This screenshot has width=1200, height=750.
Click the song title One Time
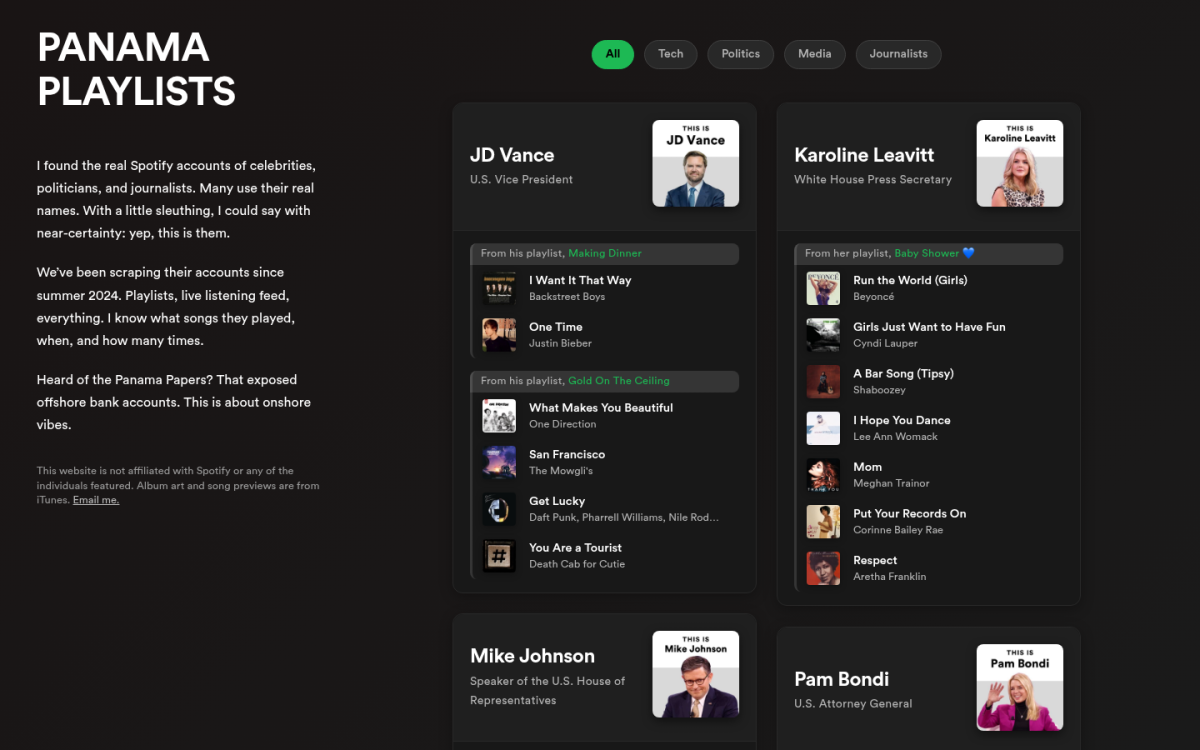[x=556, y=327]
